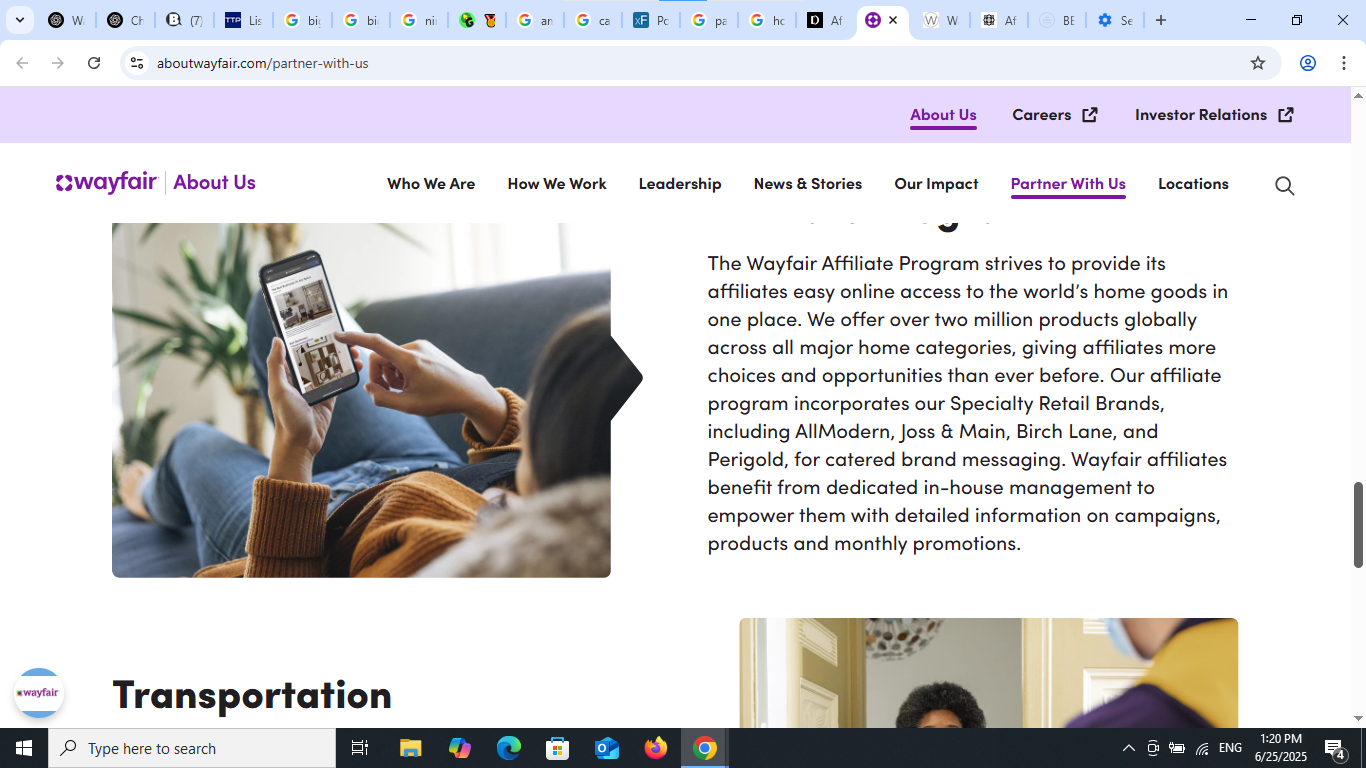Click About Us text beside the Wayfair logo
Image resolution: width=1366 pixels, height=768 pixels.
click(214, 182)
